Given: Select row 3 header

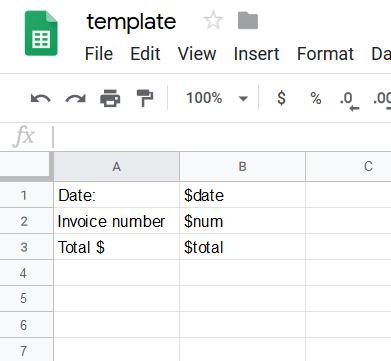Looking at the screenshot, I should point(26,247).
